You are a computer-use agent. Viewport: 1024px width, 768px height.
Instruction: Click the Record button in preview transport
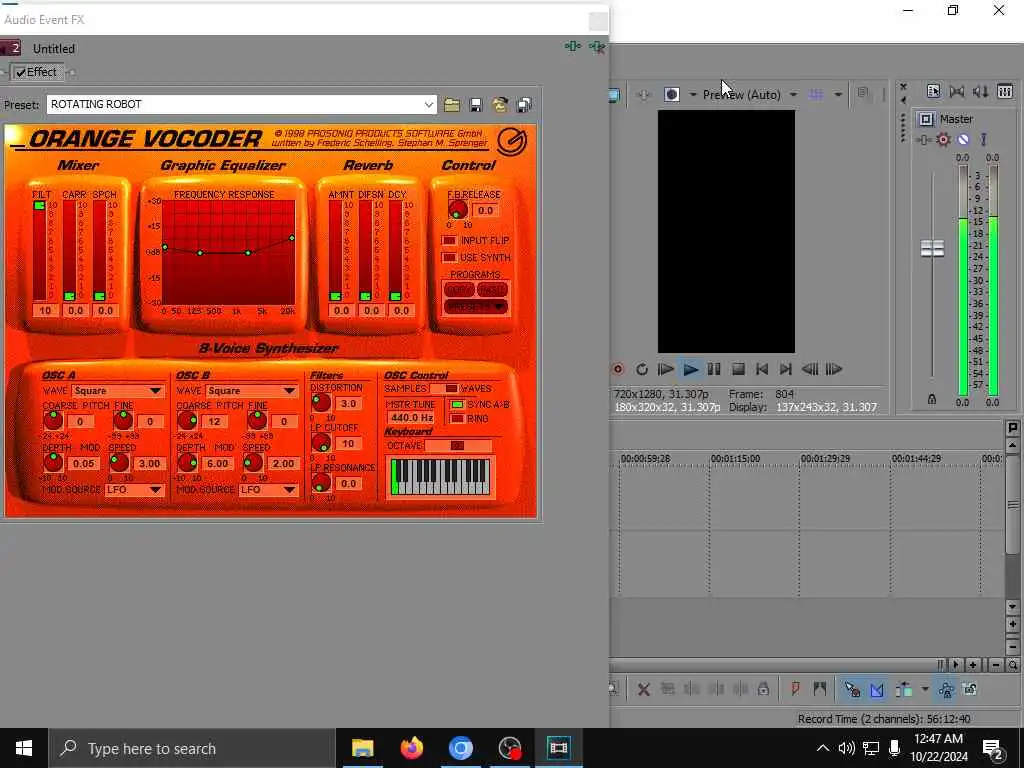click(618, 369)
